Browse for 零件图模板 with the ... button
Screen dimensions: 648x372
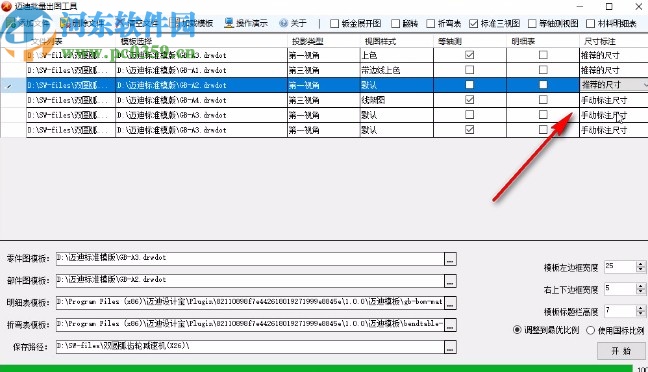[450, 259]
